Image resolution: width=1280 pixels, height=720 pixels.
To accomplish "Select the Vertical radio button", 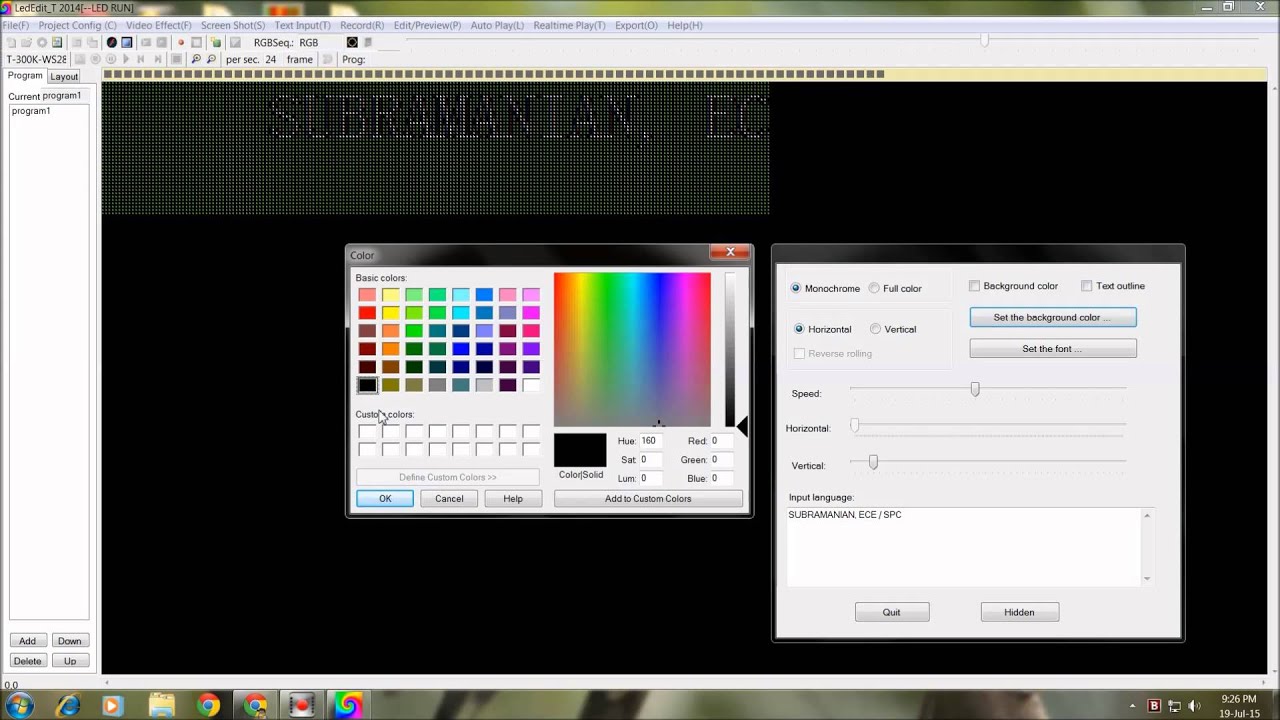I will coord(876,329).
